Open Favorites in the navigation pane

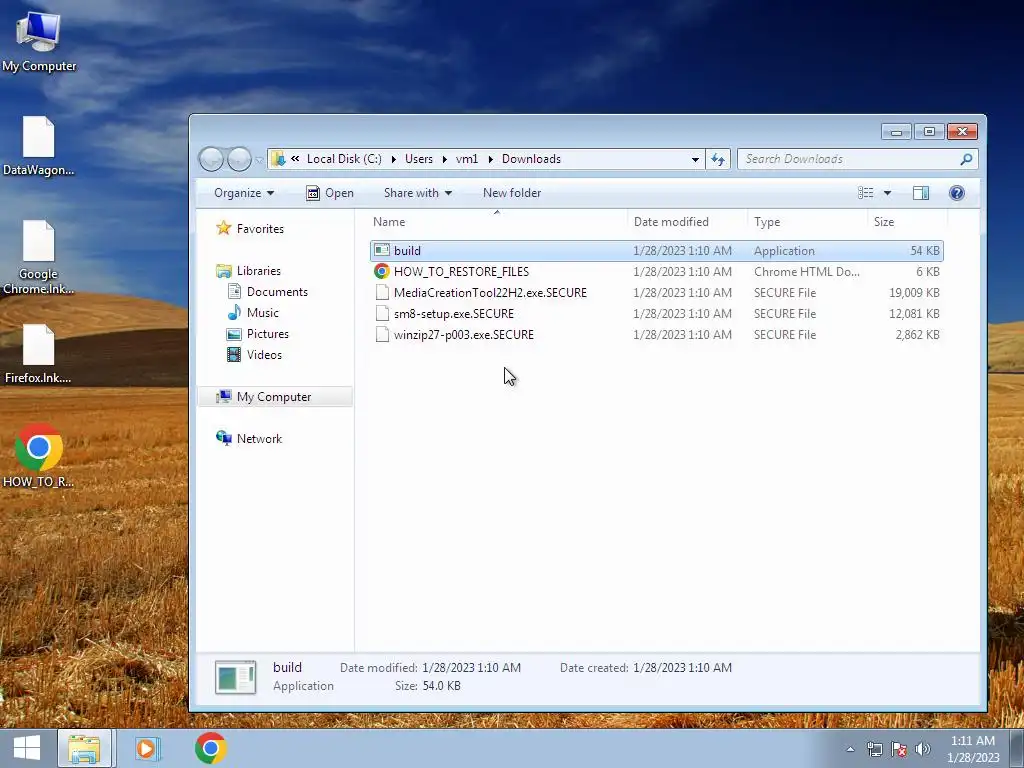(260, 229)
